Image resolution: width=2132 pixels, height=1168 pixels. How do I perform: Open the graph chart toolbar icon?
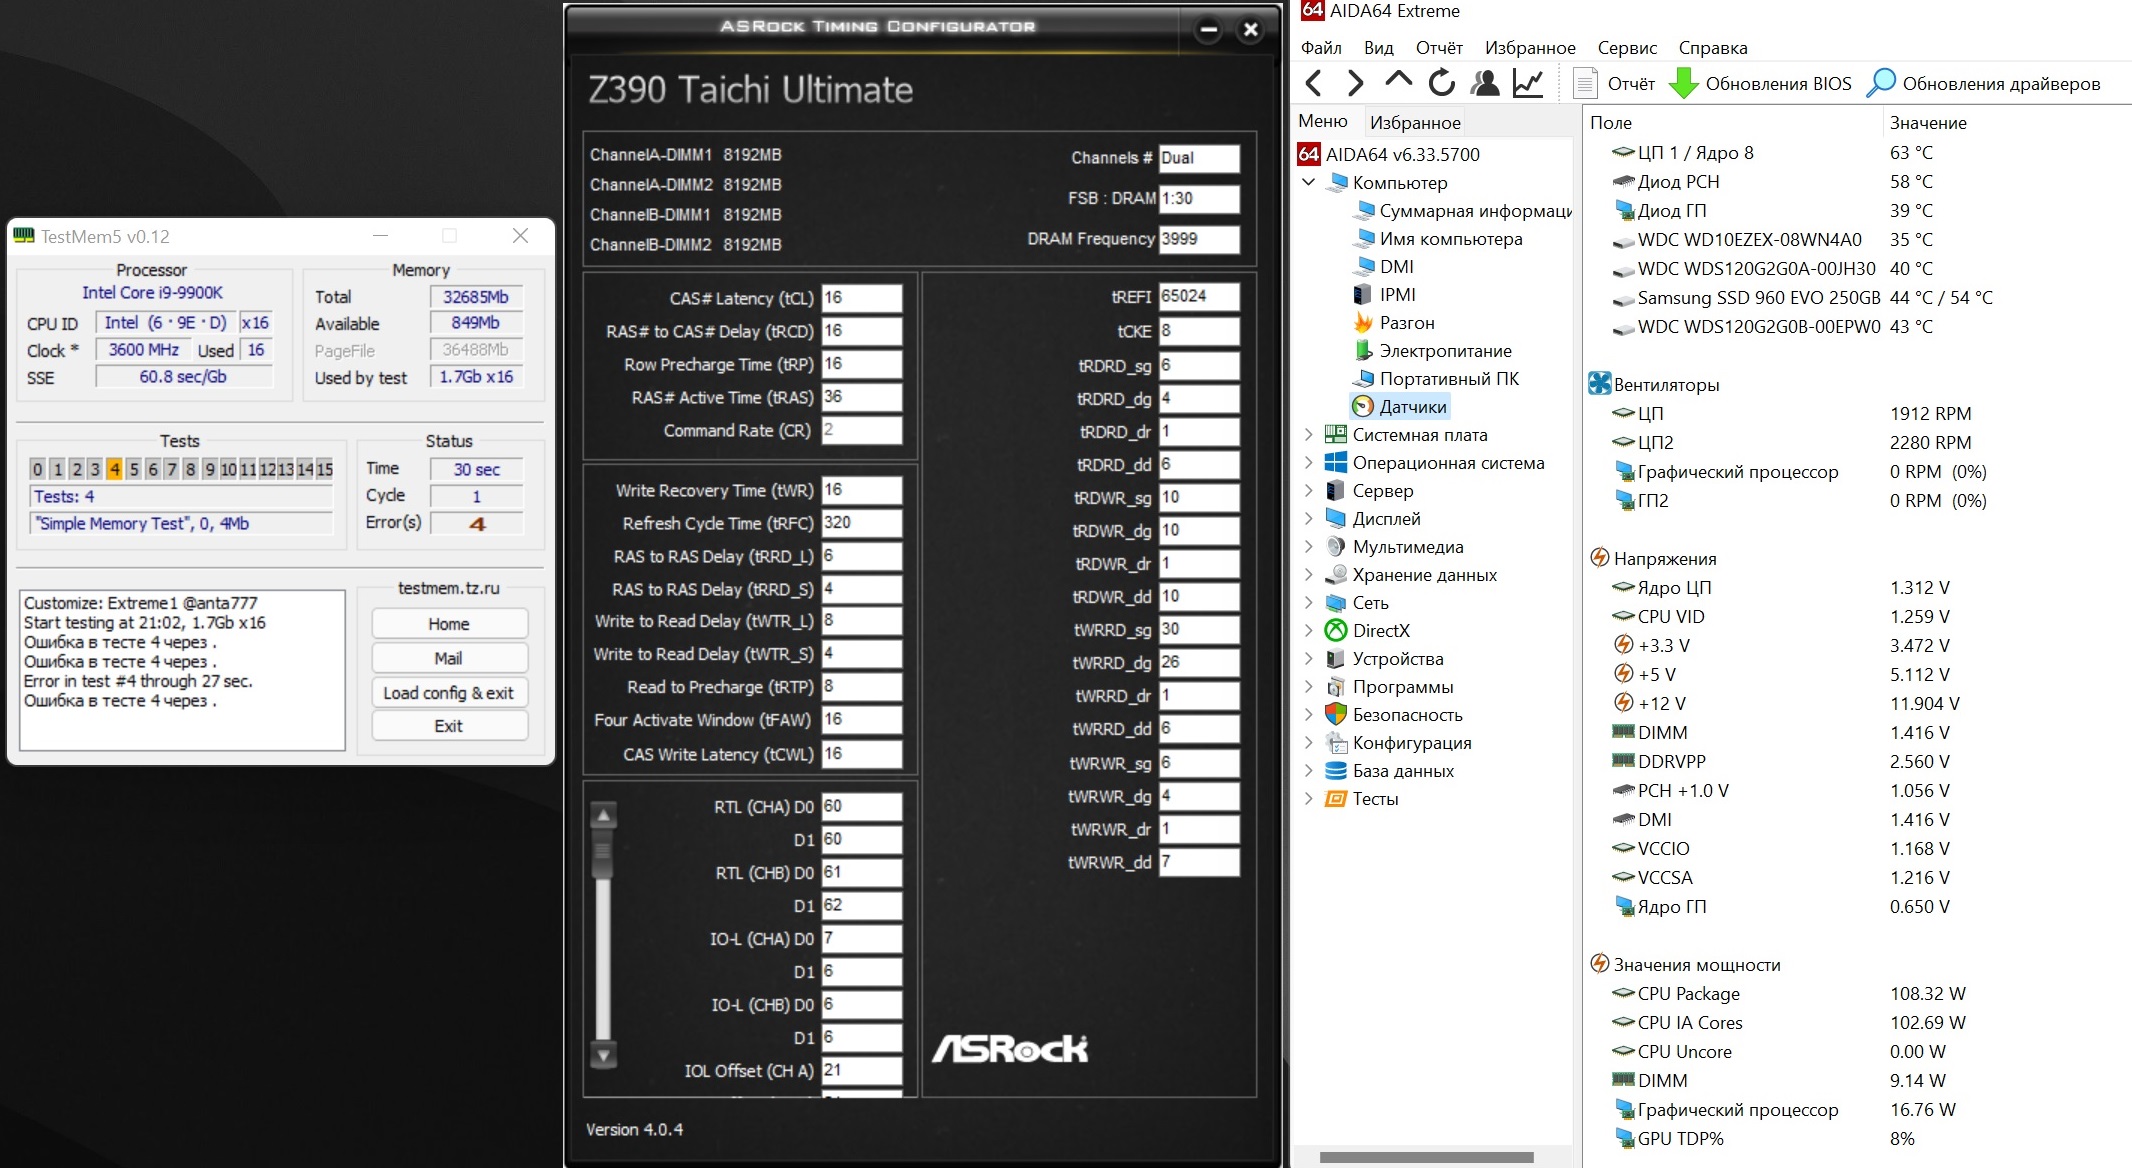pyautogui.click(x=1528, y=83)
